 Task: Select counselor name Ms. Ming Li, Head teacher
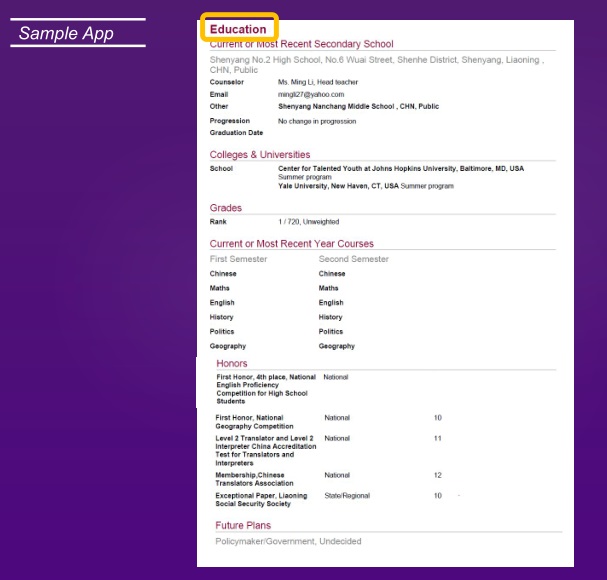tap(318, 82)
